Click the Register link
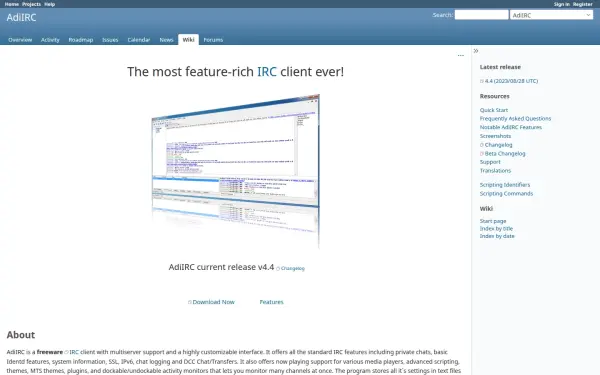The height and width of the screenshot is (375, 600). (582, 4)
